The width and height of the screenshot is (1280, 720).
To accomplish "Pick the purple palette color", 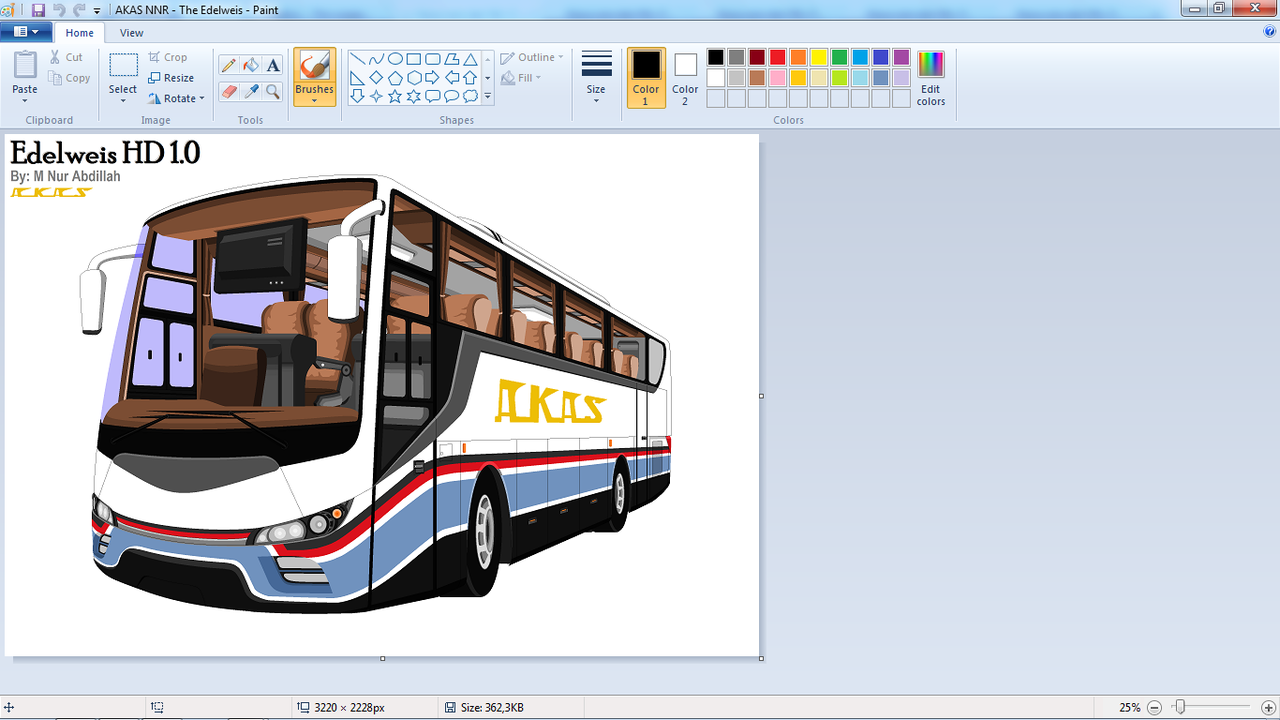I will click(901, 57).
